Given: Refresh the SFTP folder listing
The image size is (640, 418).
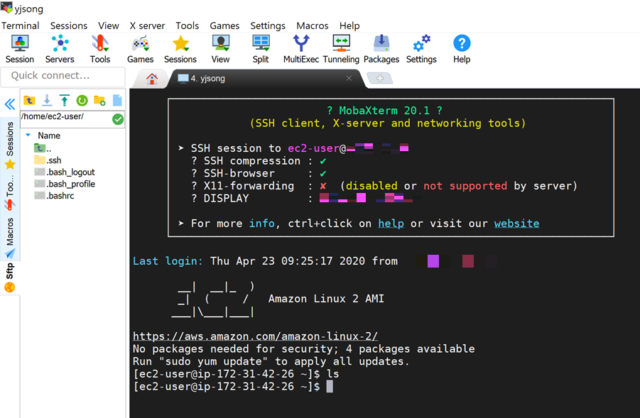Looking at the screenshot, I should tap(82, 100).
